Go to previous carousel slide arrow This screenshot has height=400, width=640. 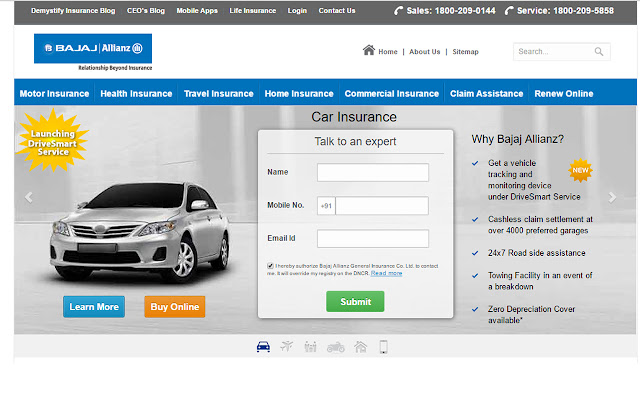[29, 198]
